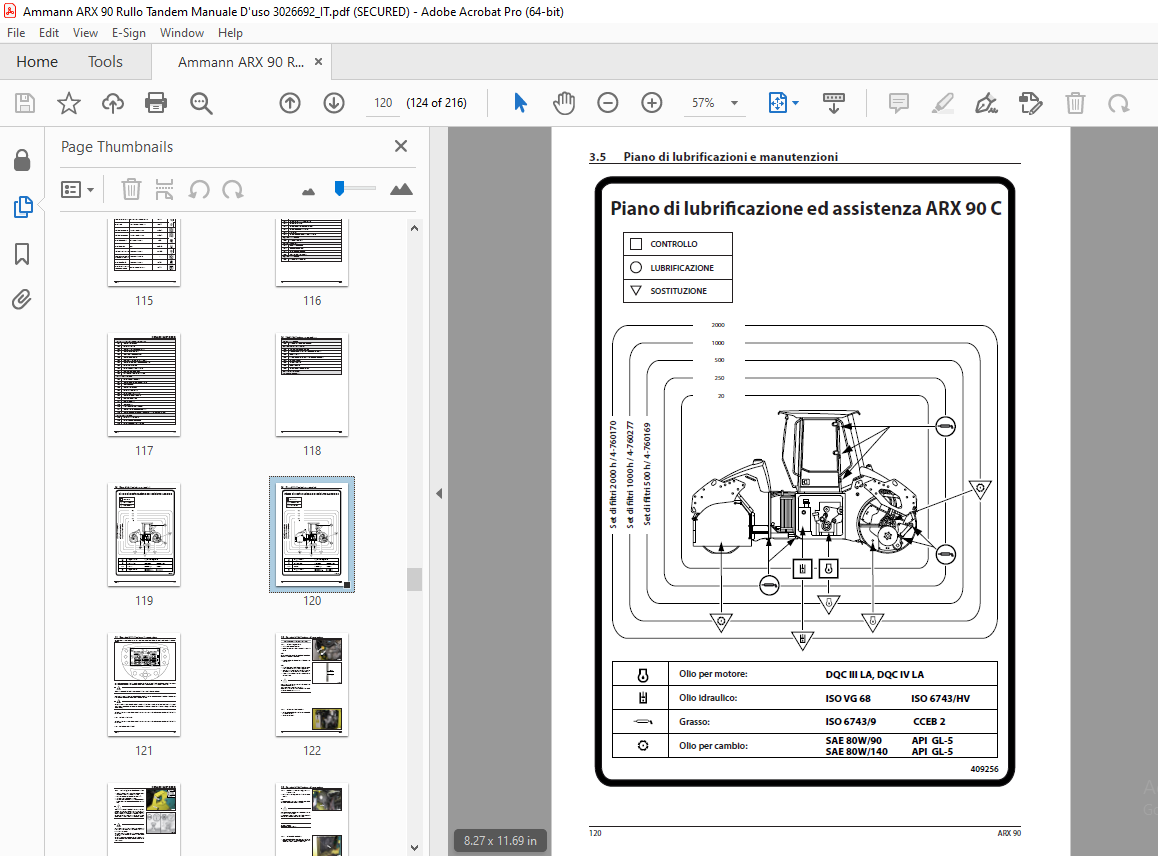Open the zoom percentage dropdown
Viewport: 1158px width, 856px height.
pos(735,103)
